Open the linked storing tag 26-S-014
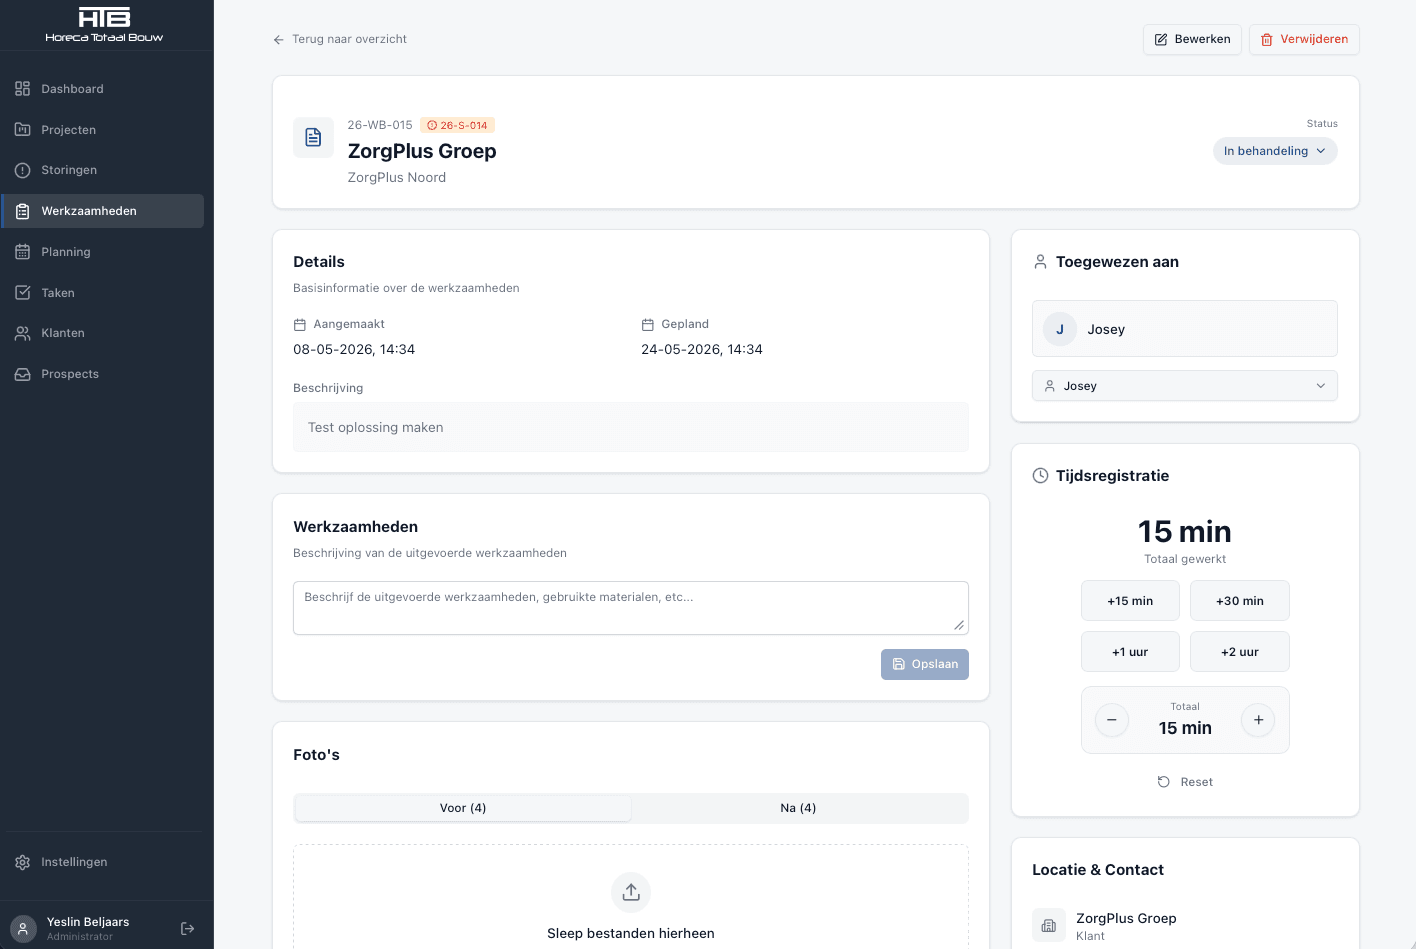The image size is (1416, 949). pyautogui.click(x=457, y=125)
